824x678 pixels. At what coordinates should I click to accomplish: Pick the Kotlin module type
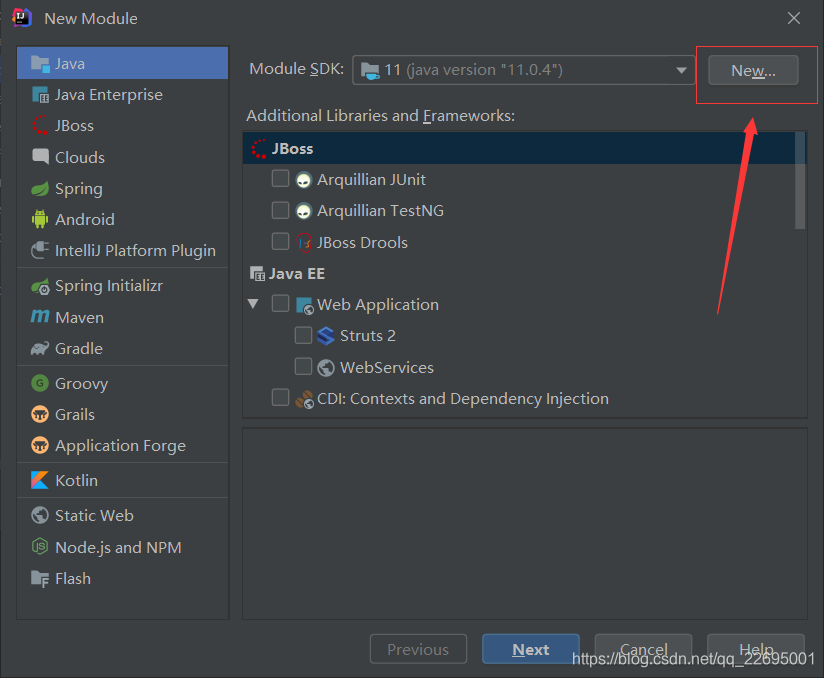[122, 480]
